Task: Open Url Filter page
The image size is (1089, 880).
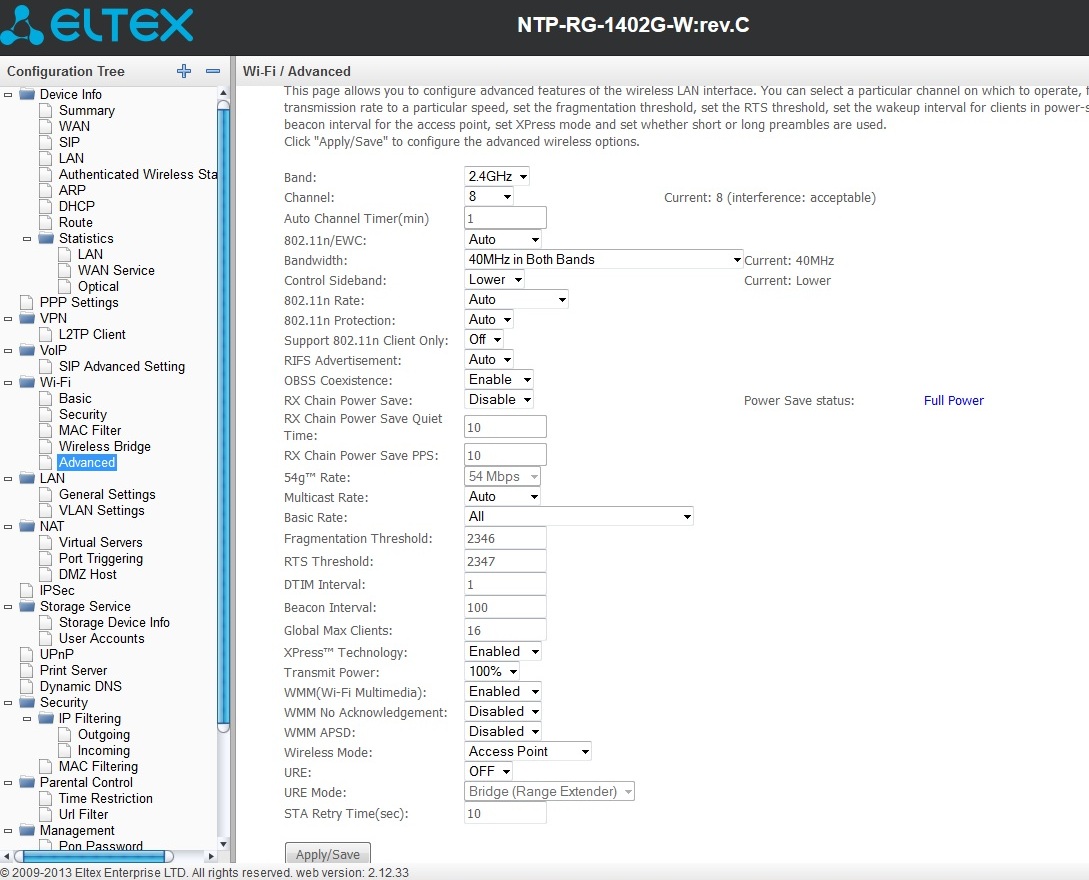Action: click(83, 814)
